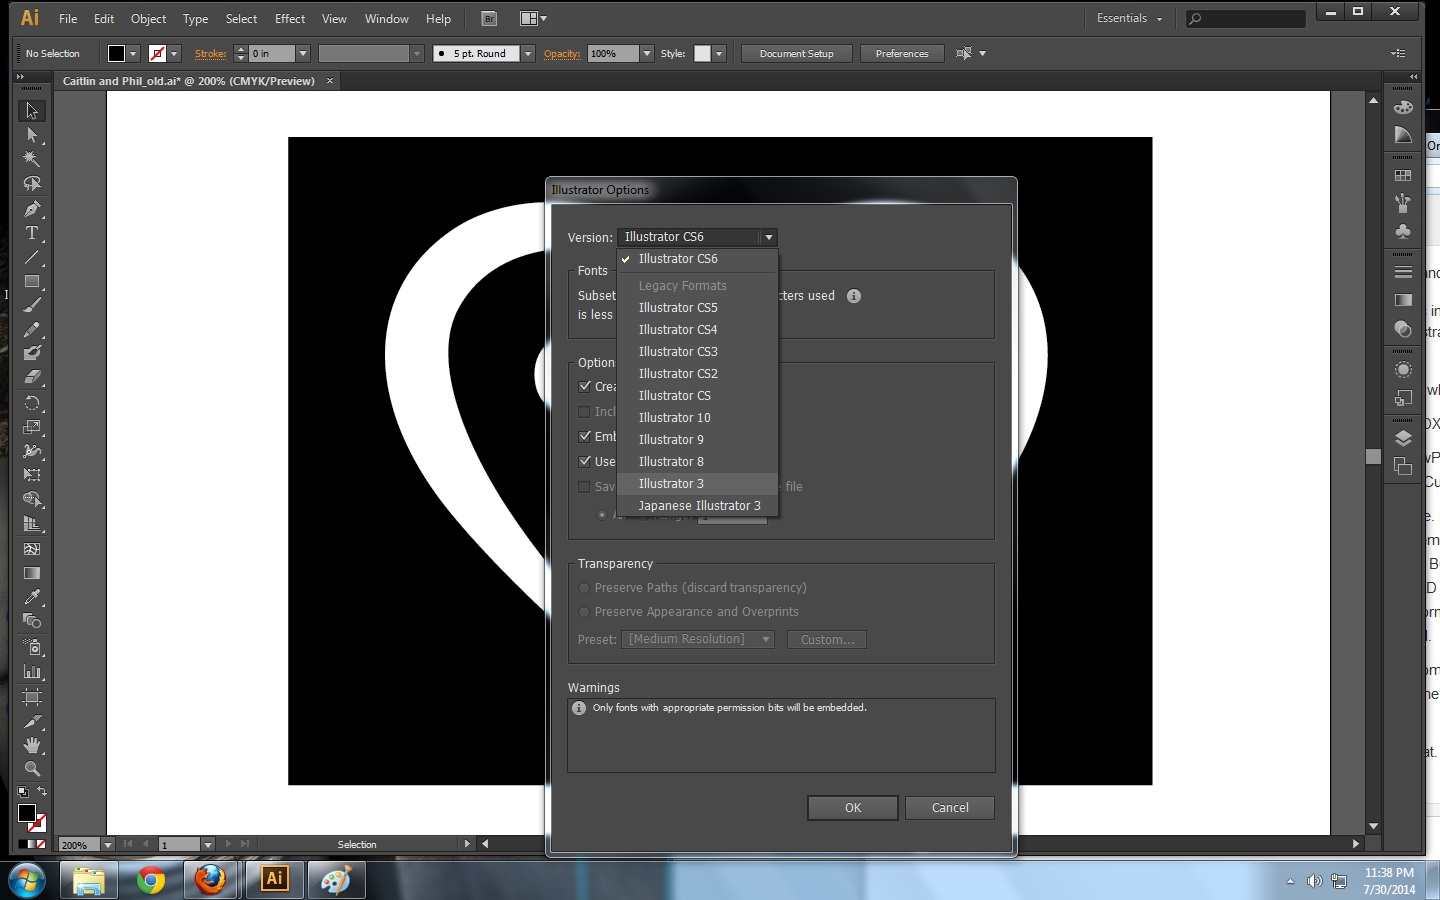
Task: Toggle the first checked Options checkbox (Crea...)
Action: [x=585, y=386]
